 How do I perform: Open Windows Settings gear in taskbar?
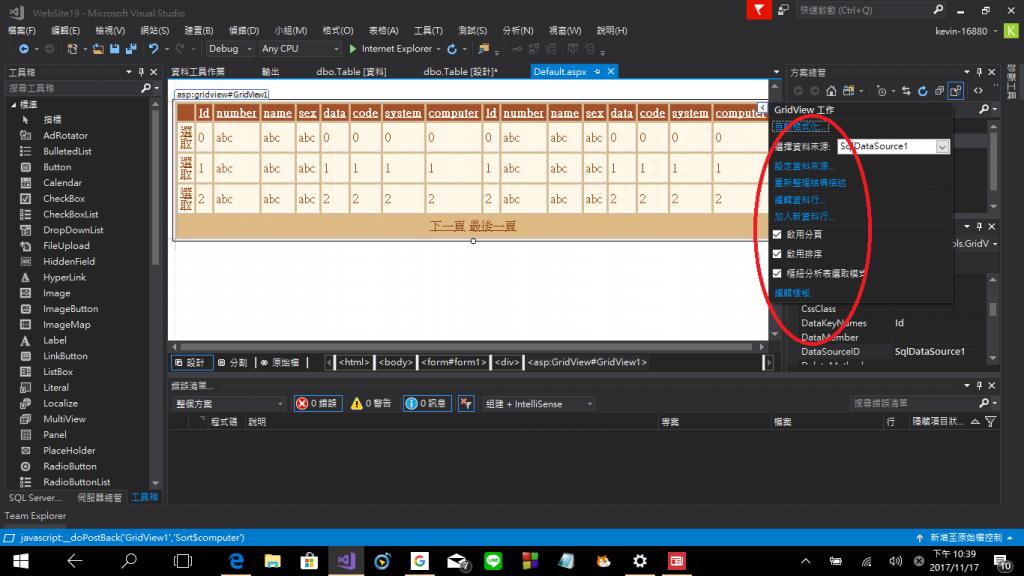click(x=640, y=561)
